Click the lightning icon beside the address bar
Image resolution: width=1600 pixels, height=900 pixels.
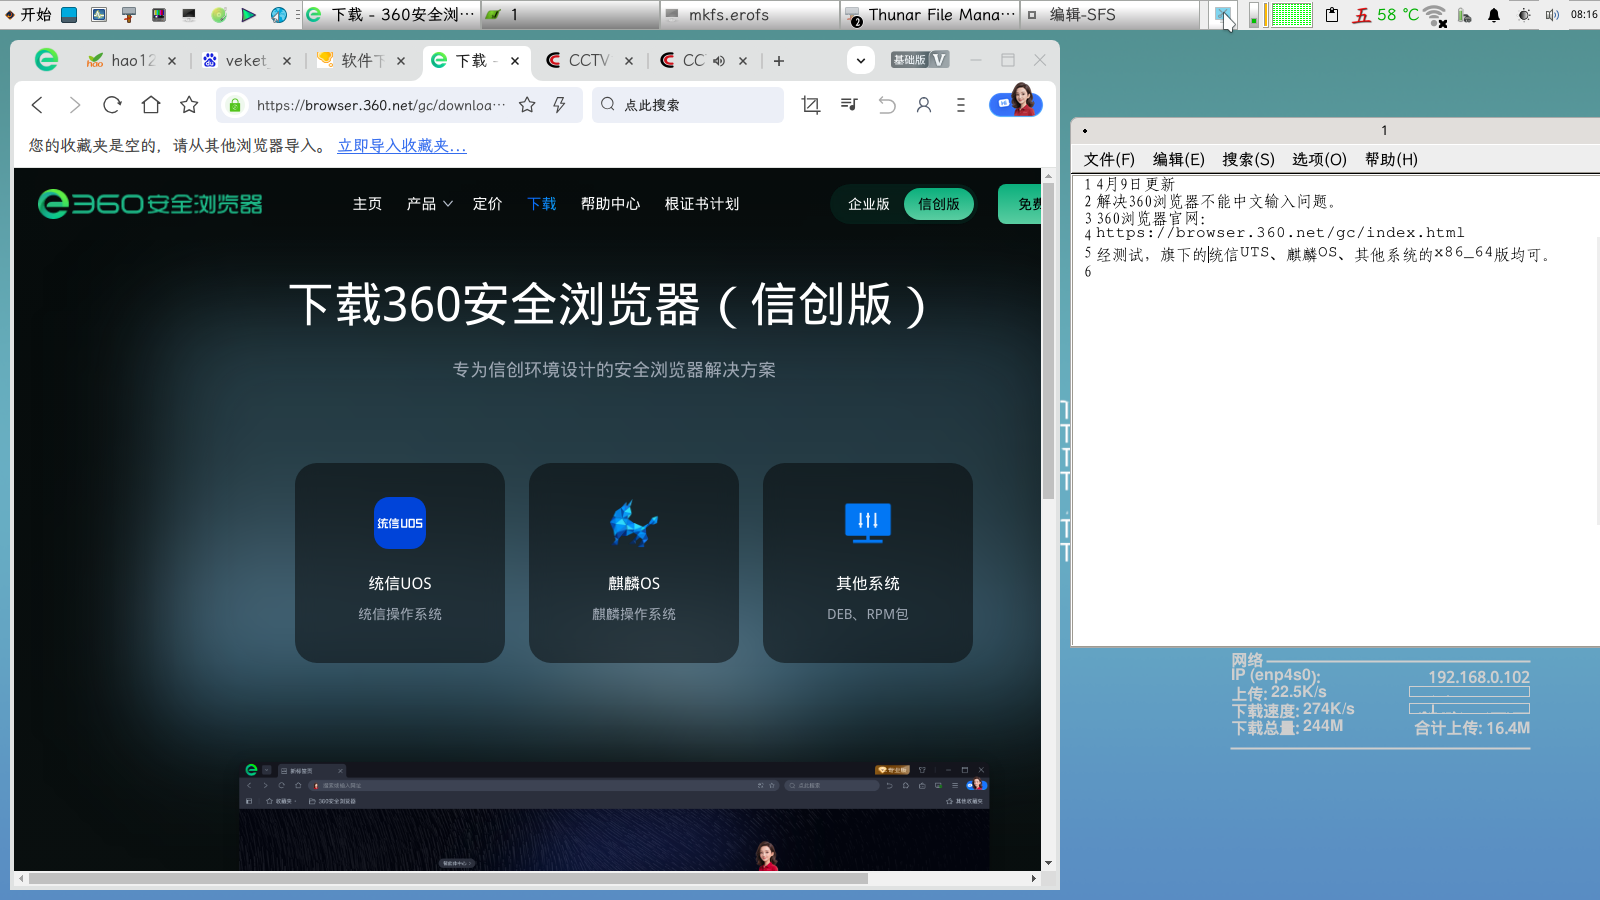(x=558, y=104)
